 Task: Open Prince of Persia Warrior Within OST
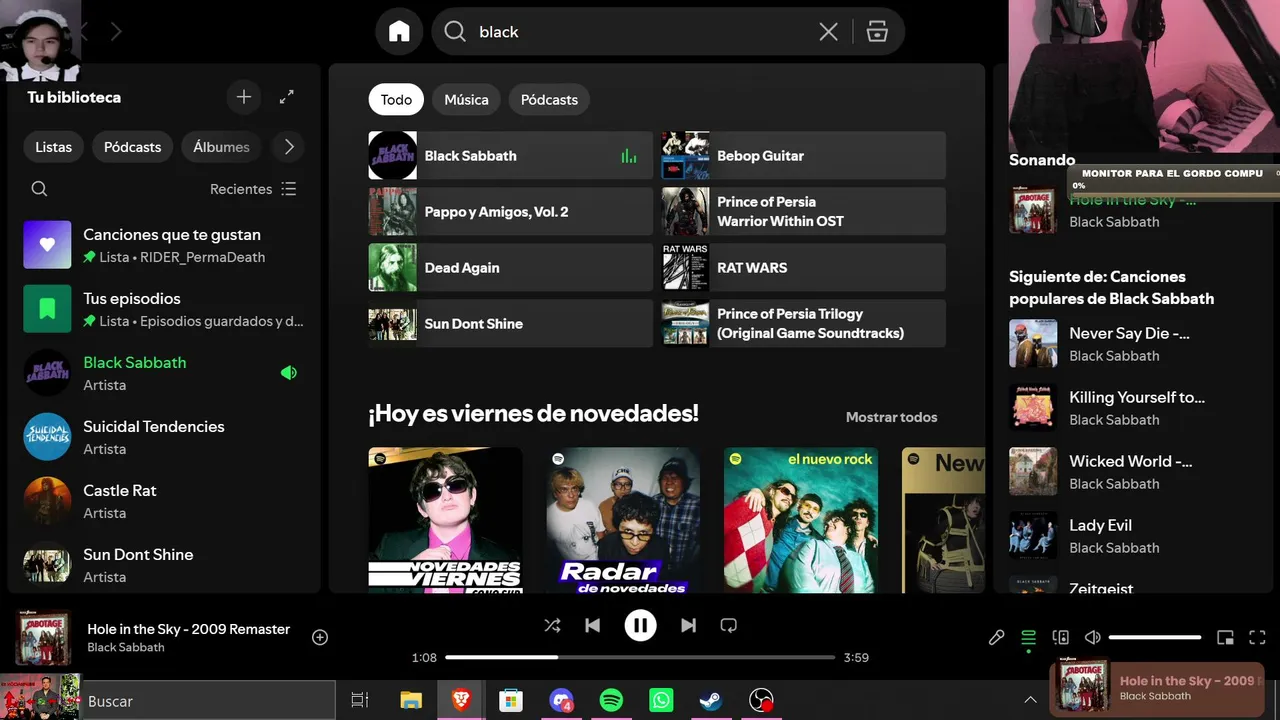click(803, 212)
